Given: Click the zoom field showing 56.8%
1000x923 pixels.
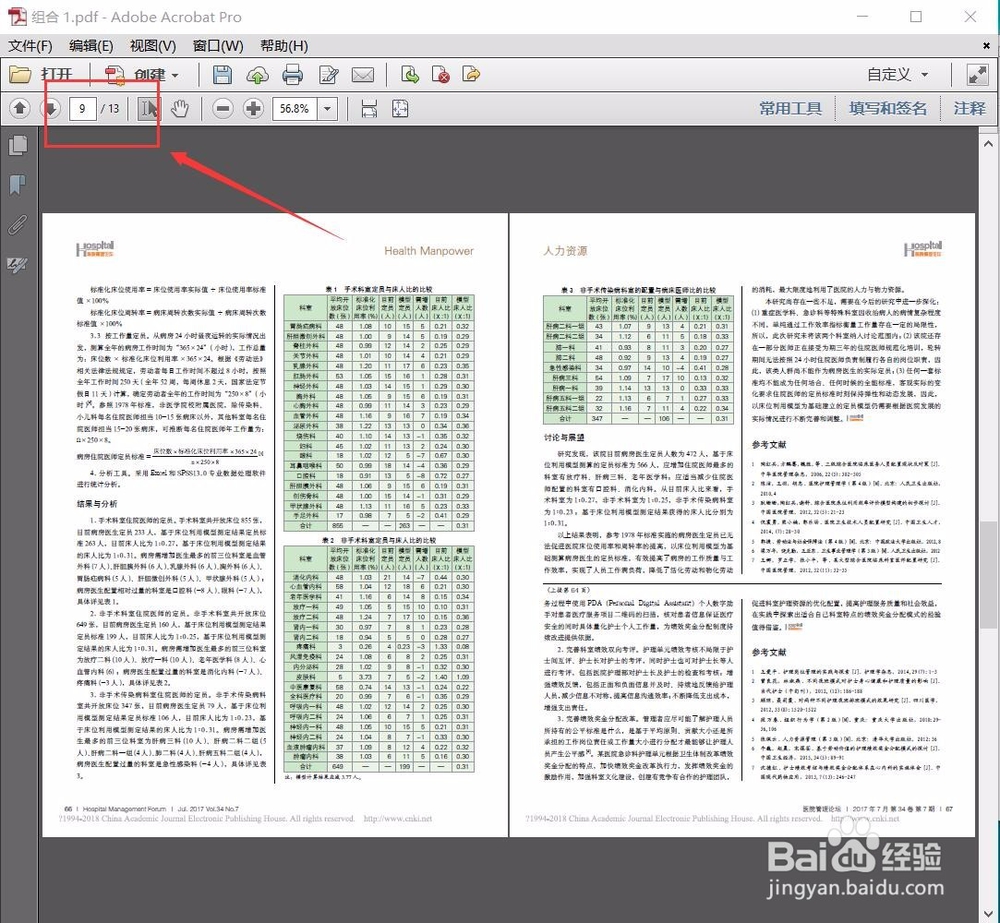Looking at the screenshot, I should [295, 108].
